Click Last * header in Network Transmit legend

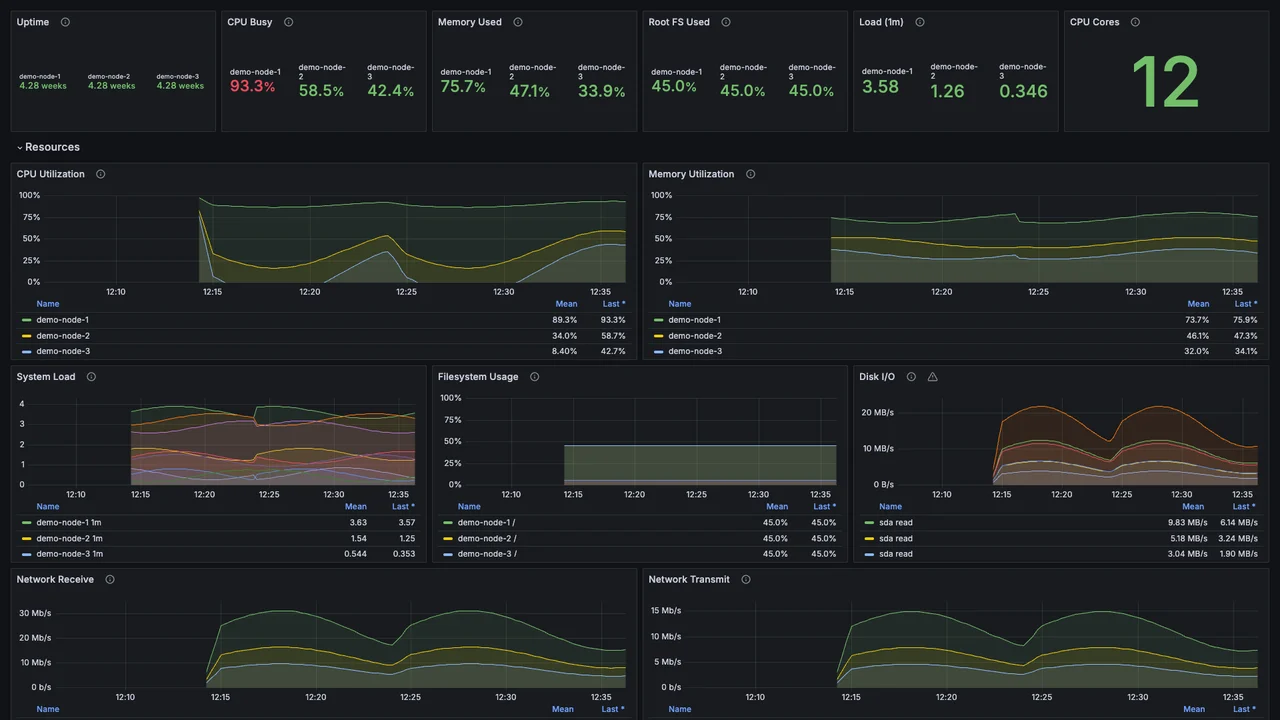pyautogui.click(x=1243, y=709)
